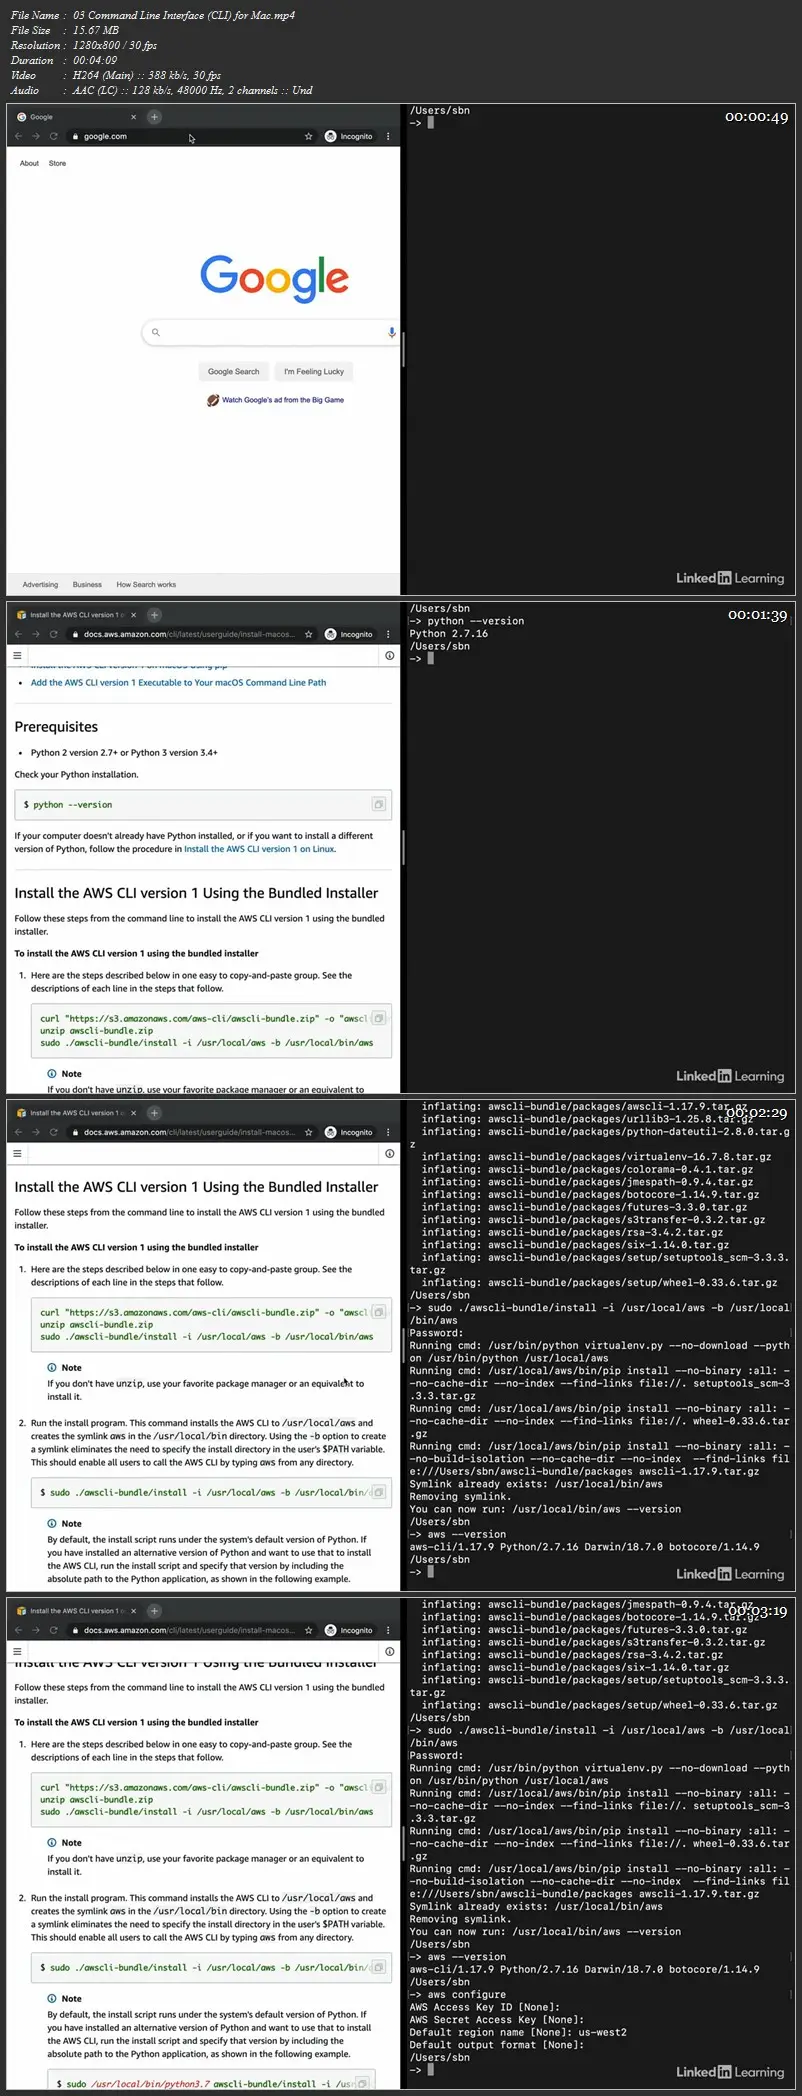Open new tab in the 00:03:19 frame browser

coord(154,1611)
